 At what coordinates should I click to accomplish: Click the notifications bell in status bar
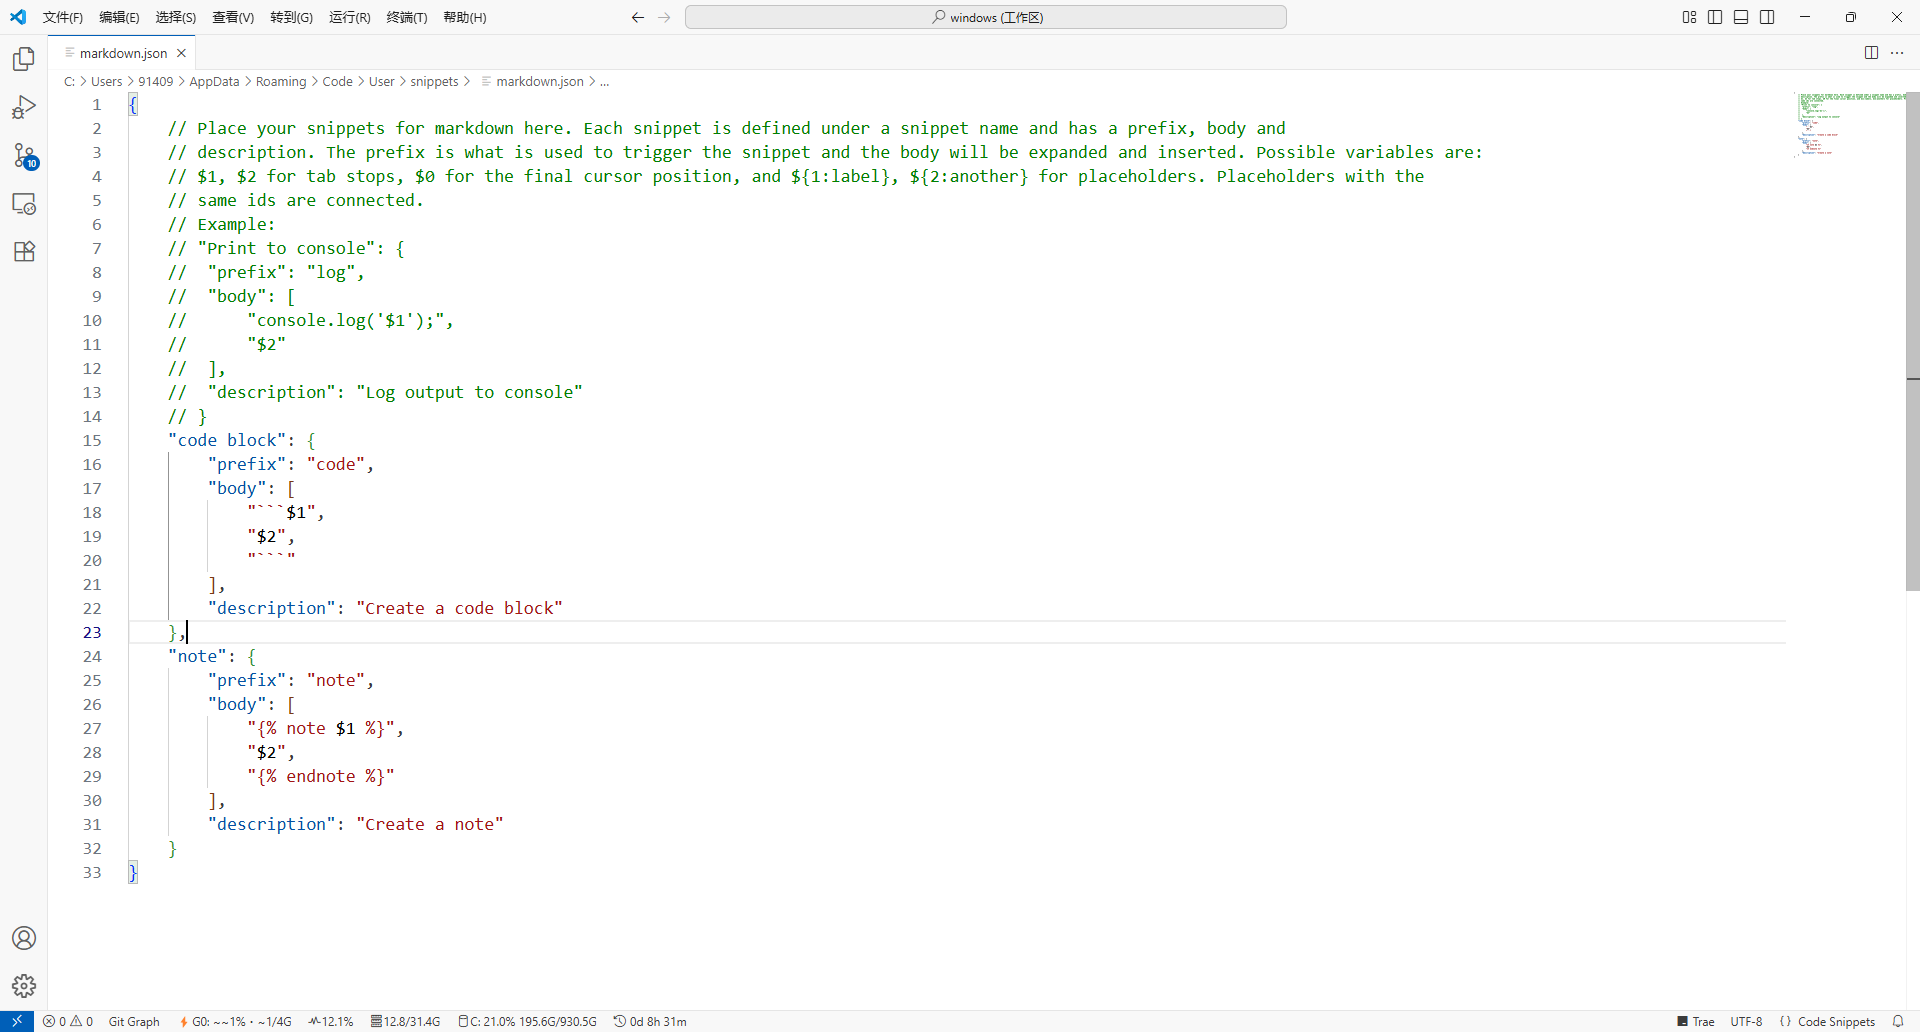[1898, 1021]
